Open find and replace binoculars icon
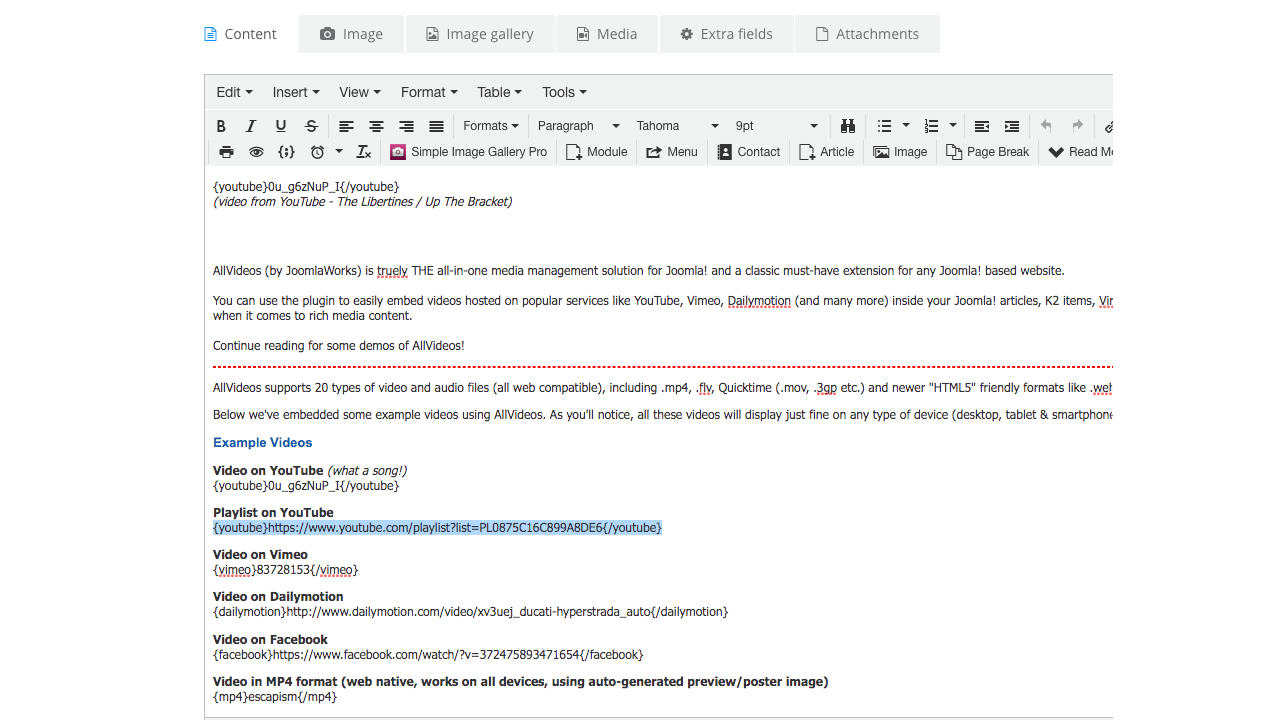The image size is (1280, 720). tap(848, 126)
